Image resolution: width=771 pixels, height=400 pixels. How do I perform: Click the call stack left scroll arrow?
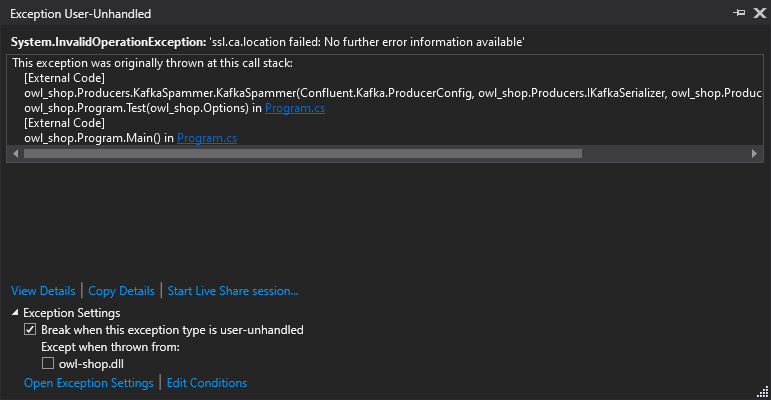tap(16, 154)
